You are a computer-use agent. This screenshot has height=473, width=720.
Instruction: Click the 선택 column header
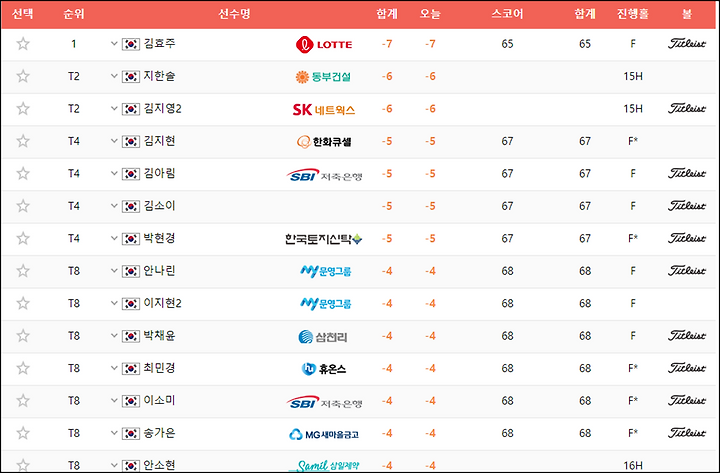tap(22, 14)
